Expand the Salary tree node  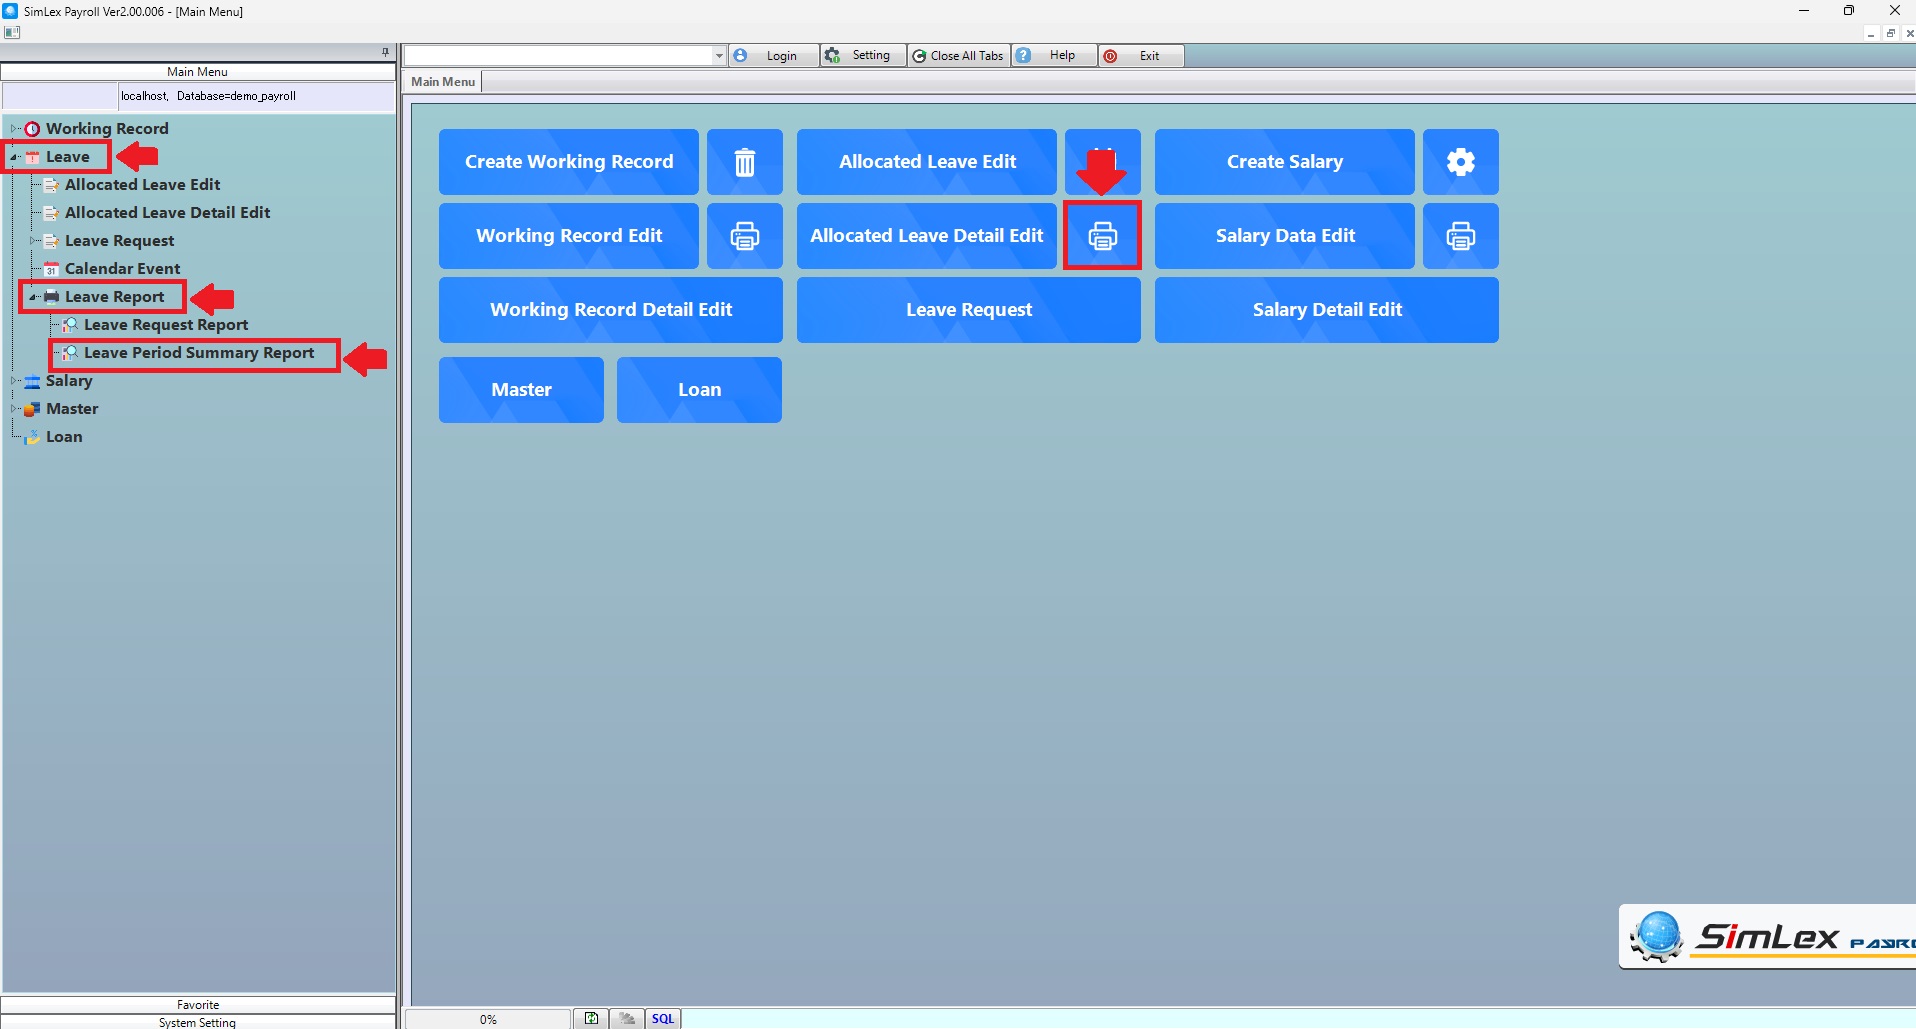pyautogui.click(x=14, y=381)
